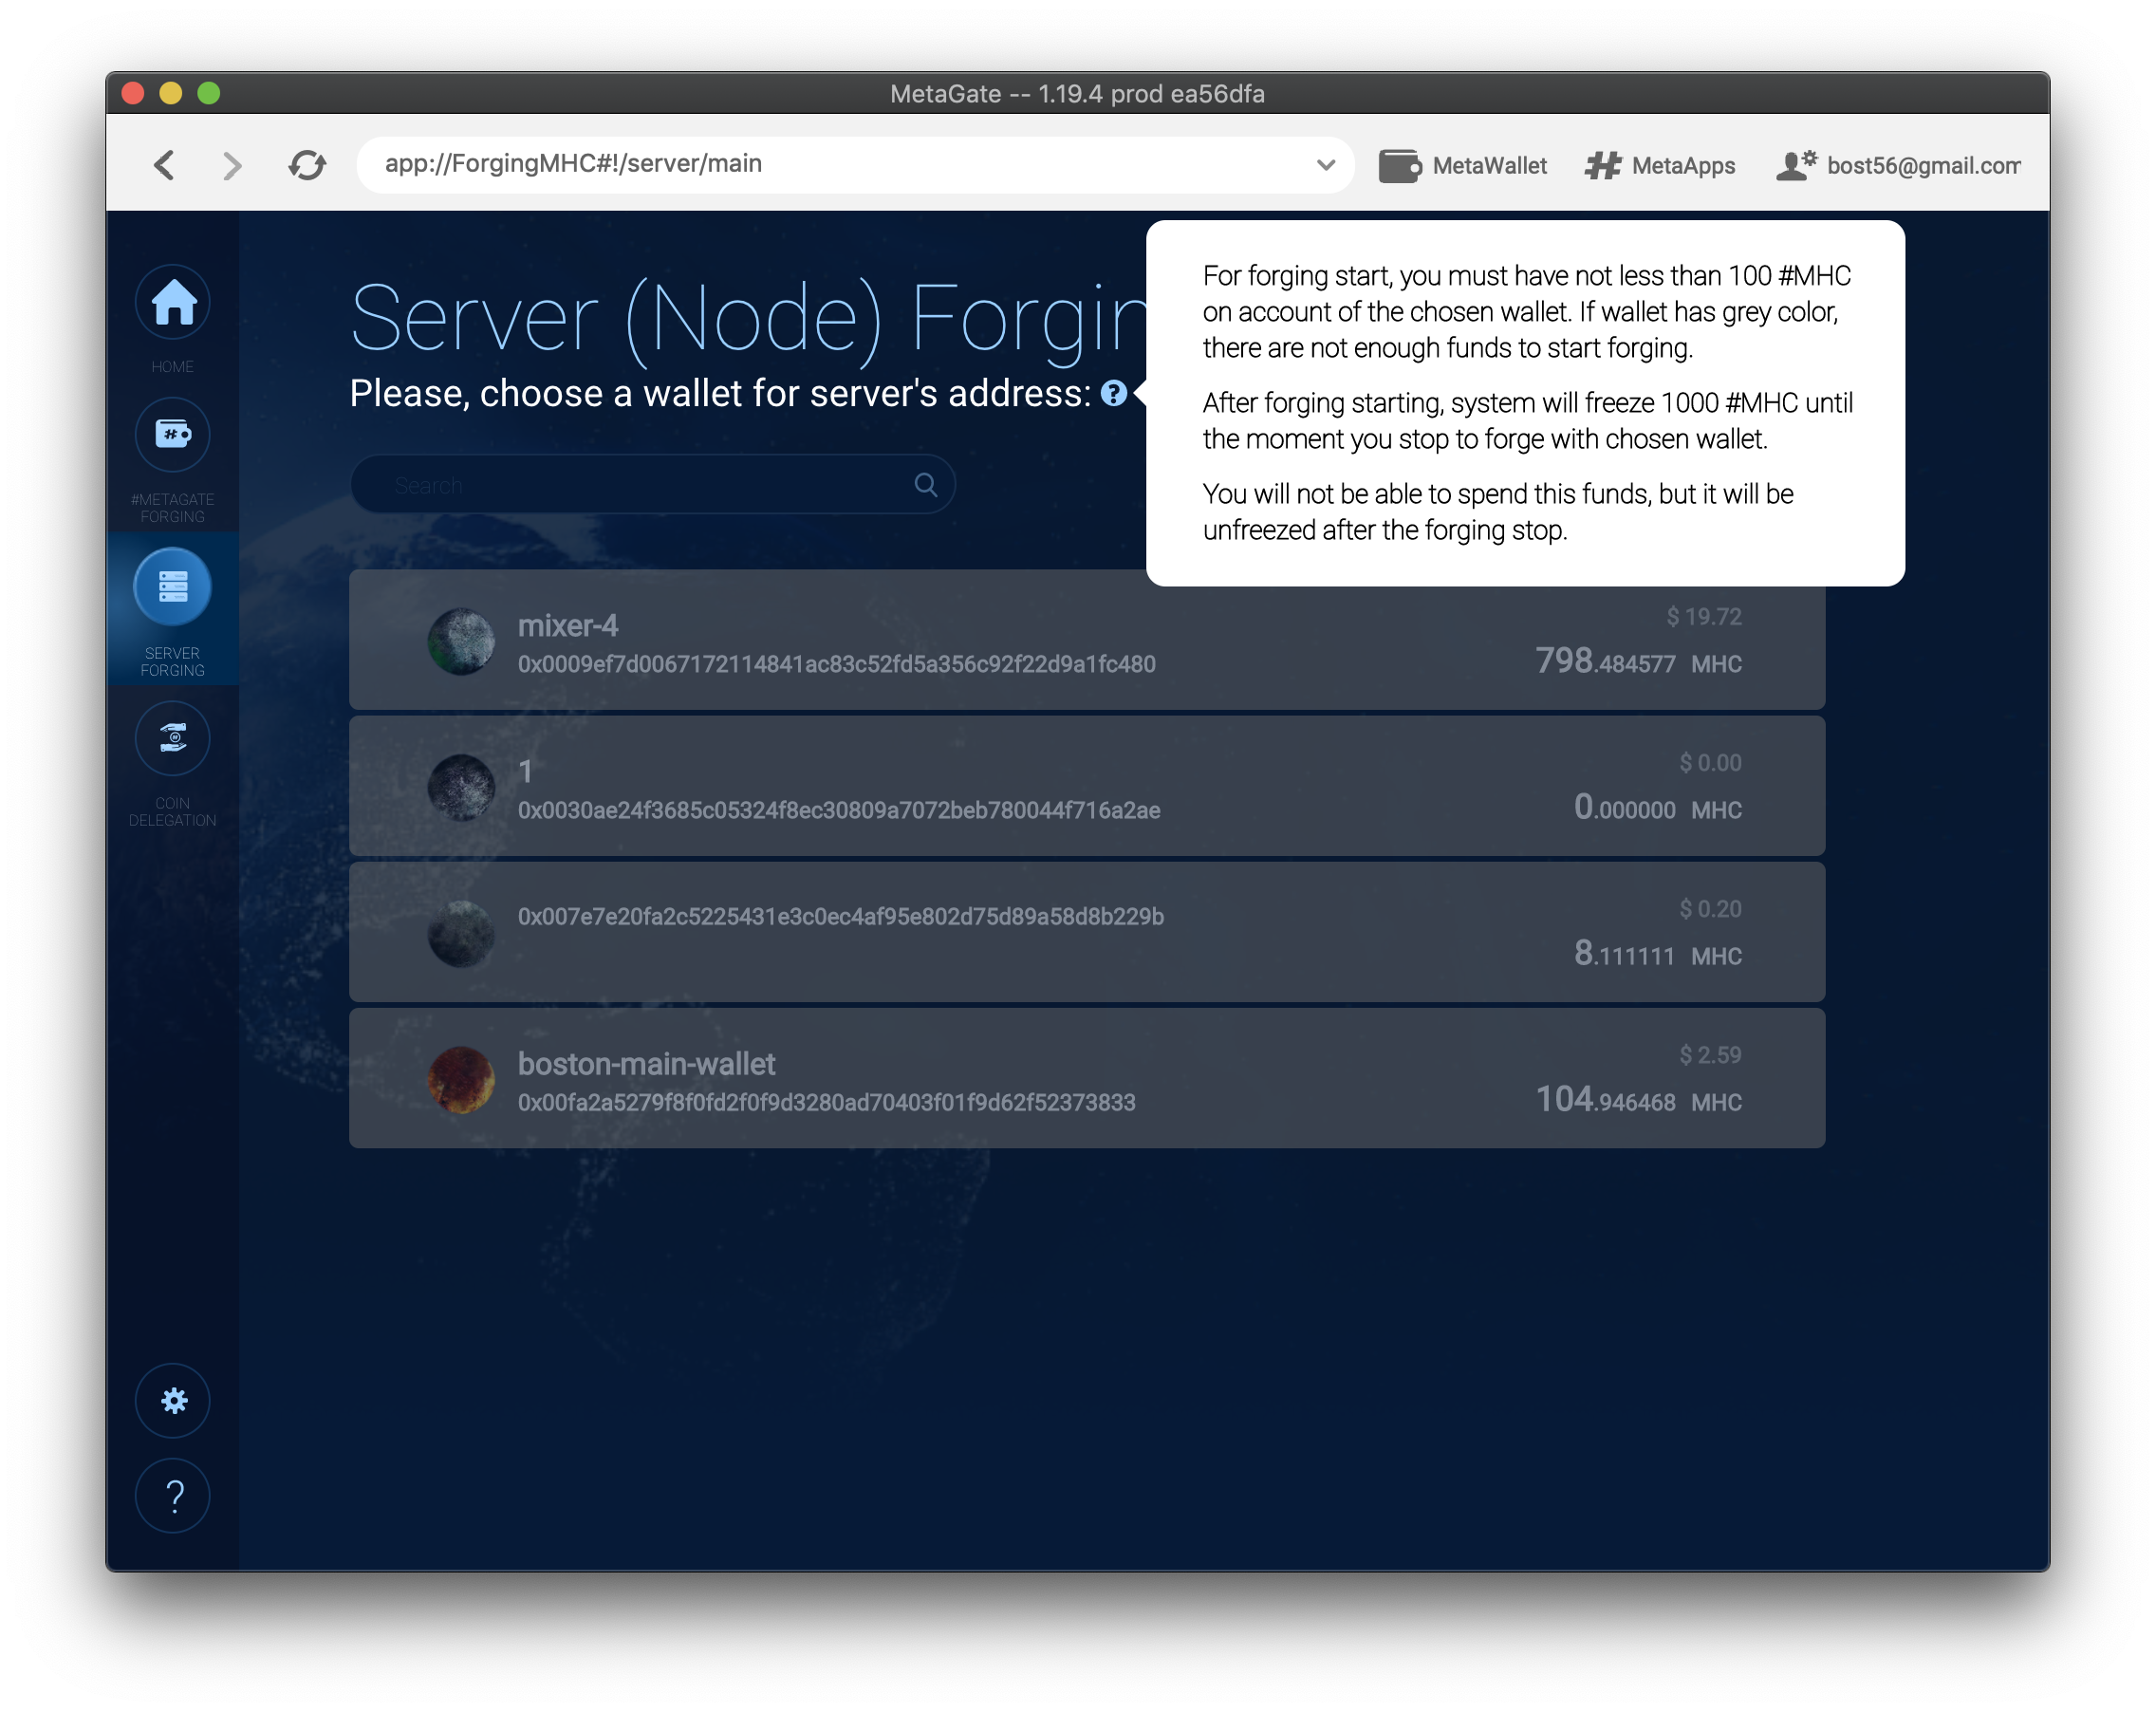Type in the wallet Search field
The image size is (2156, 1712).
(640, 485)
